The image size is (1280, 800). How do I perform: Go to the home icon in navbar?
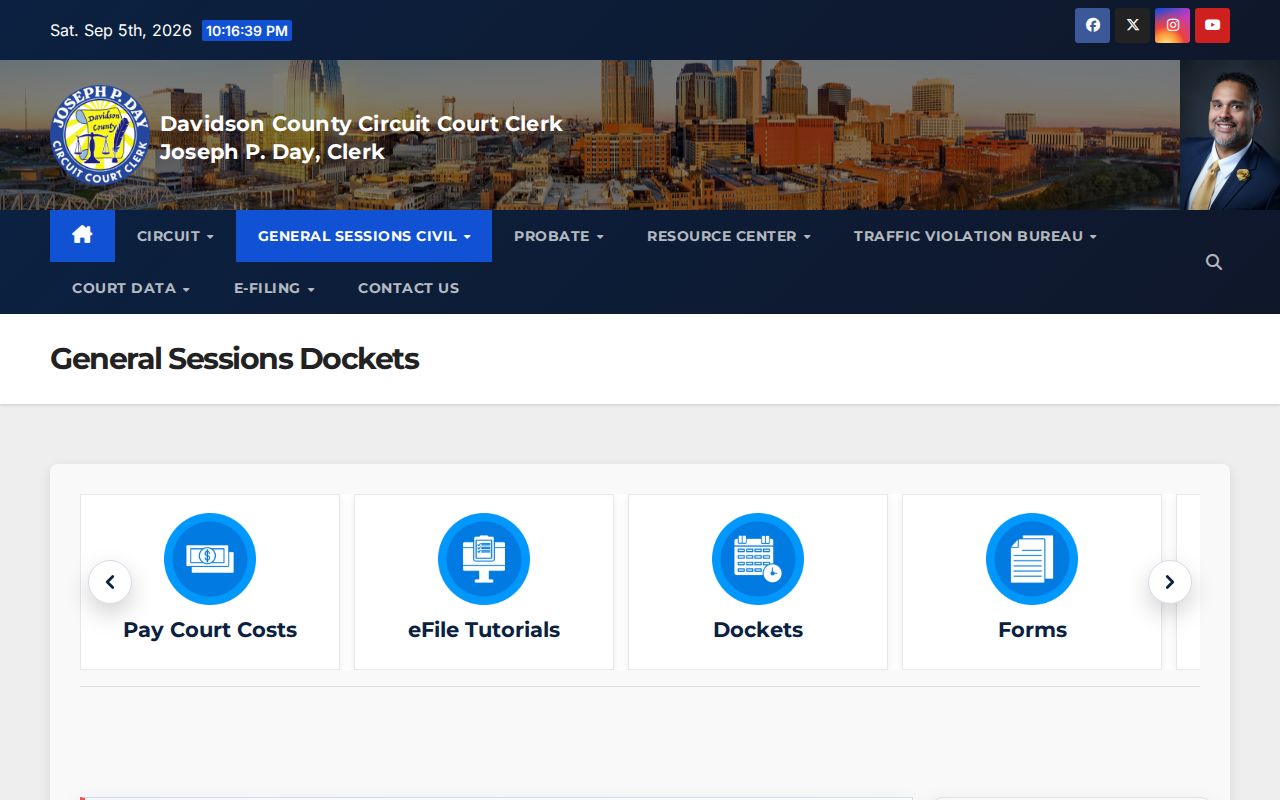click(82, 236)
